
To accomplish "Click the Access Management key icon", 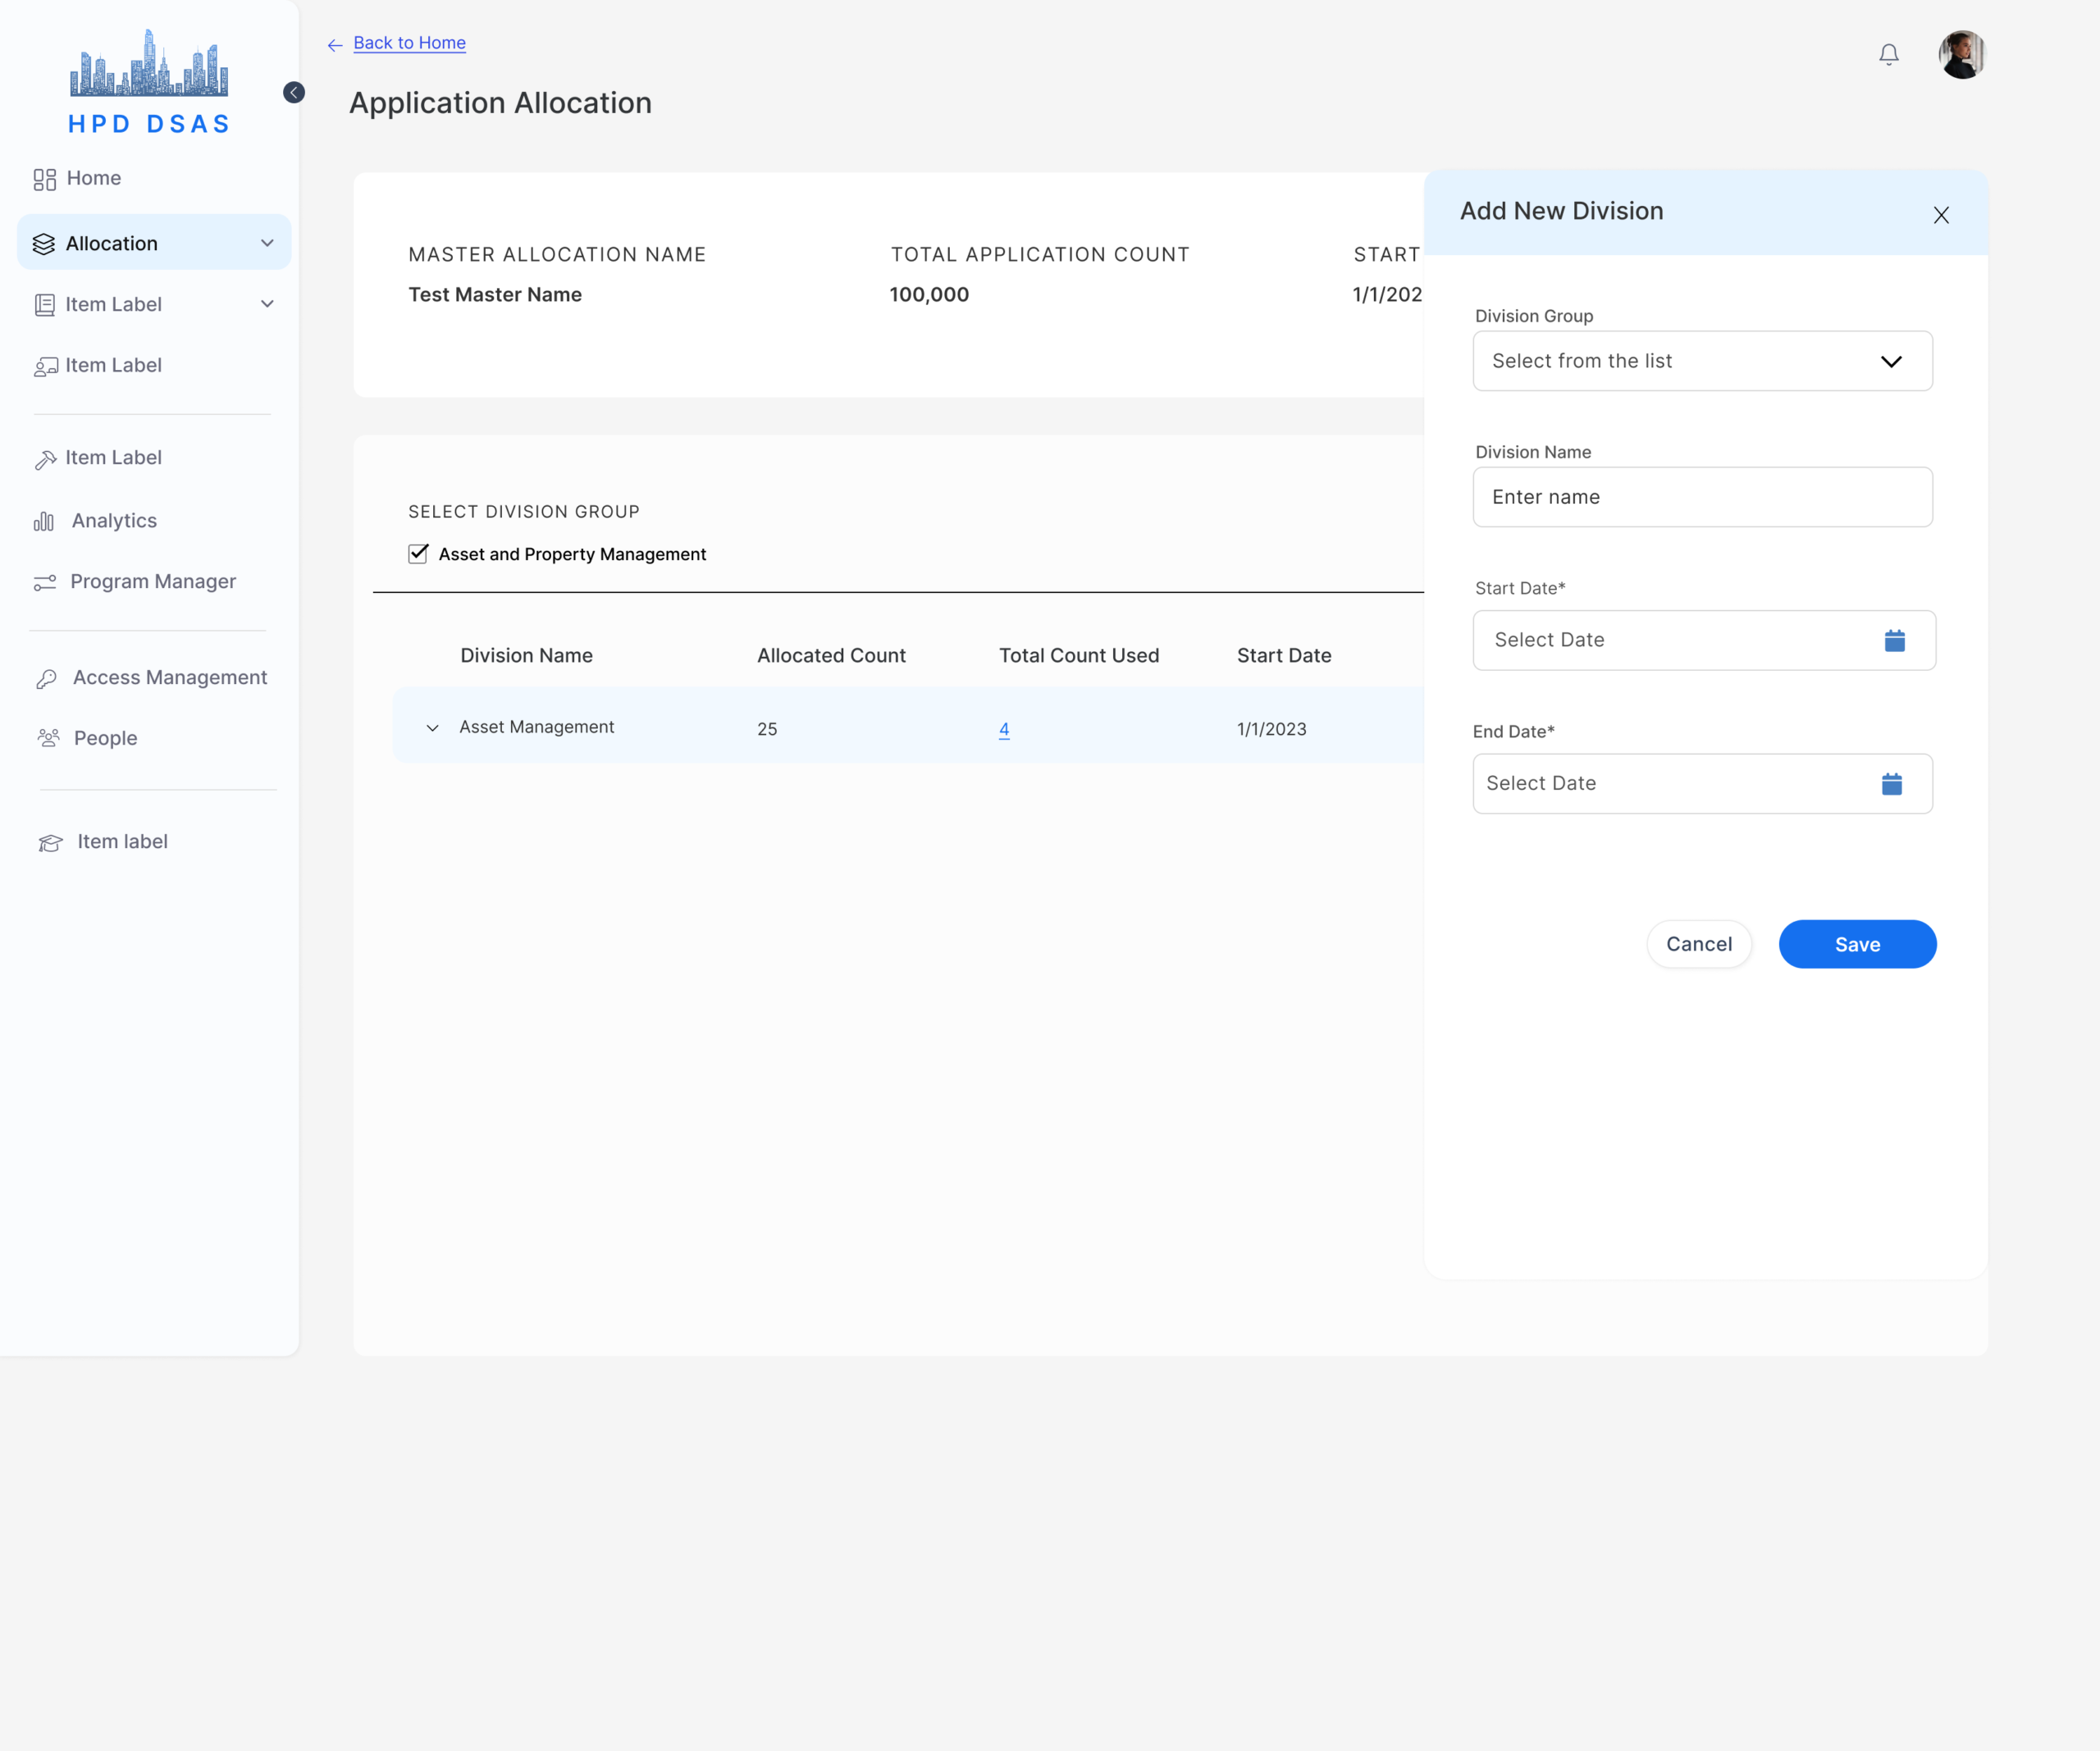I will coord(46,679).
